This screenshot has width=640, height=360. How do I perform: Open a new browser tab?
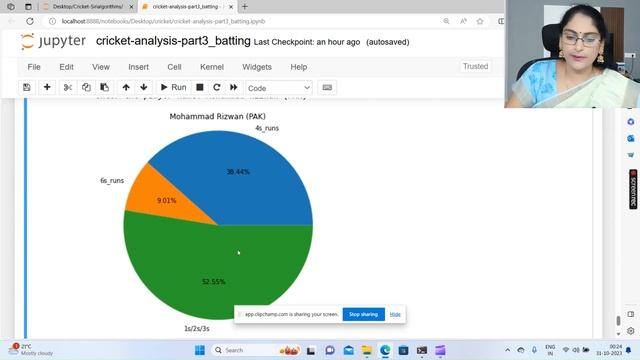click(x=244, y=7)
